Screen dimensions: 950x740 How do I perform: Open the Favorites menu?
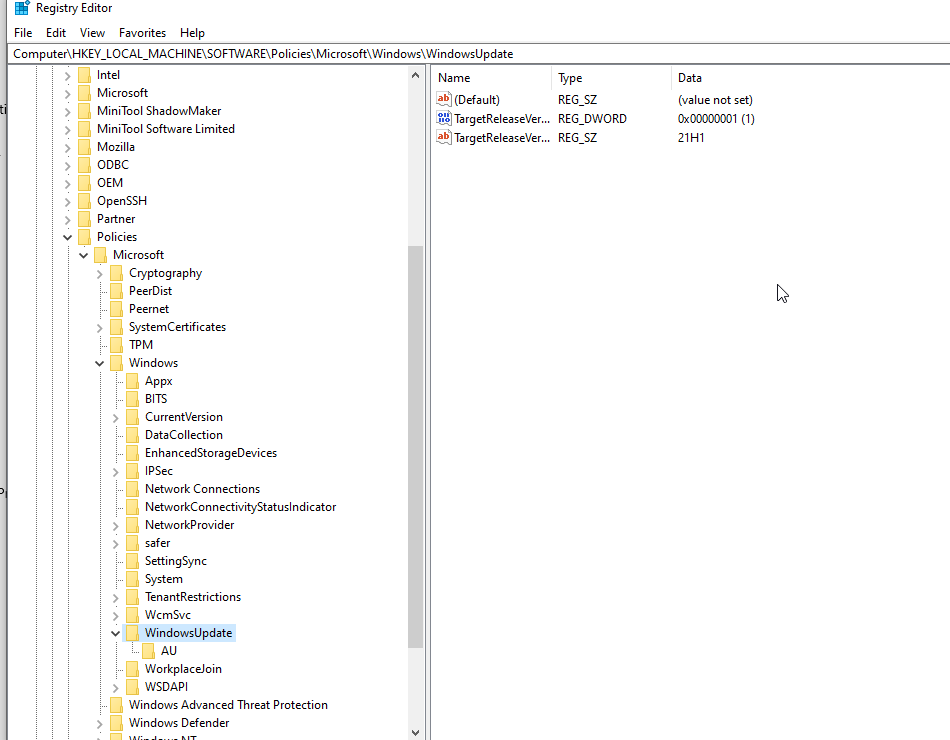point(142,33)
